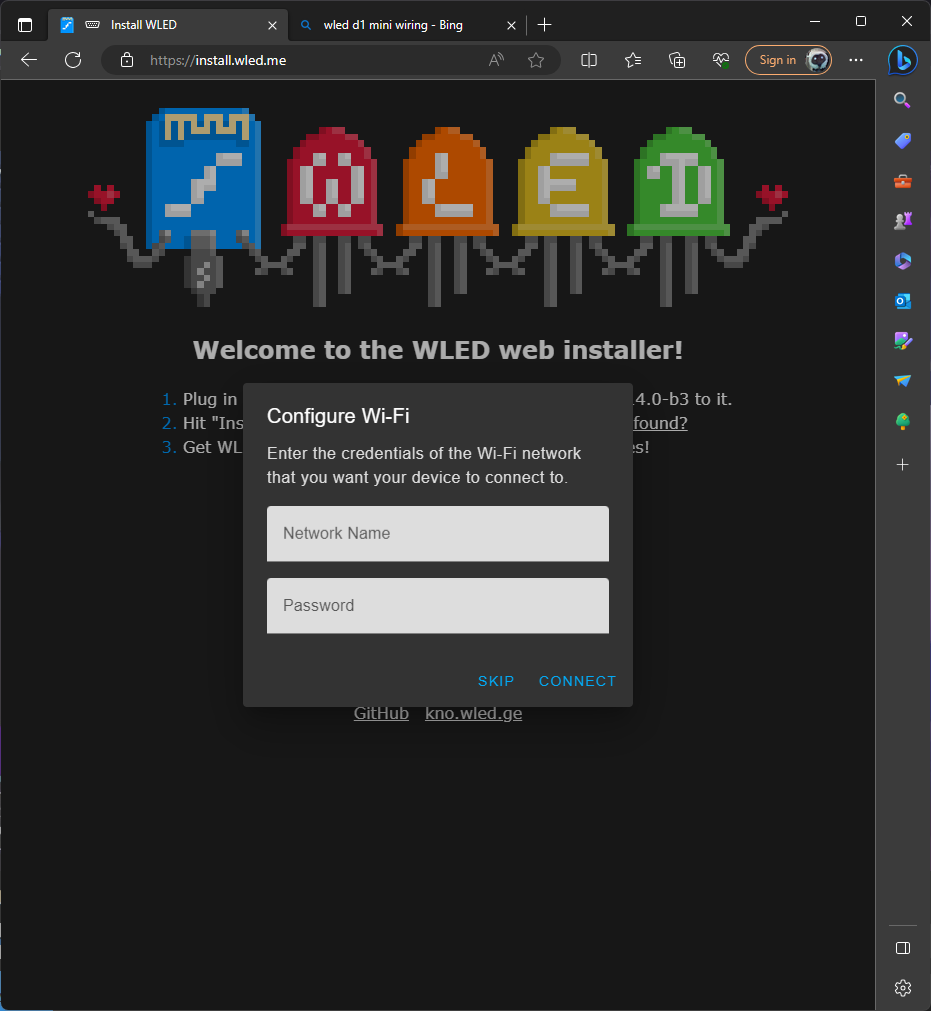Open the Tools sidebar panel
Image resolution: width=931 pixels, height=1011 pixels.
coord(902,181)
